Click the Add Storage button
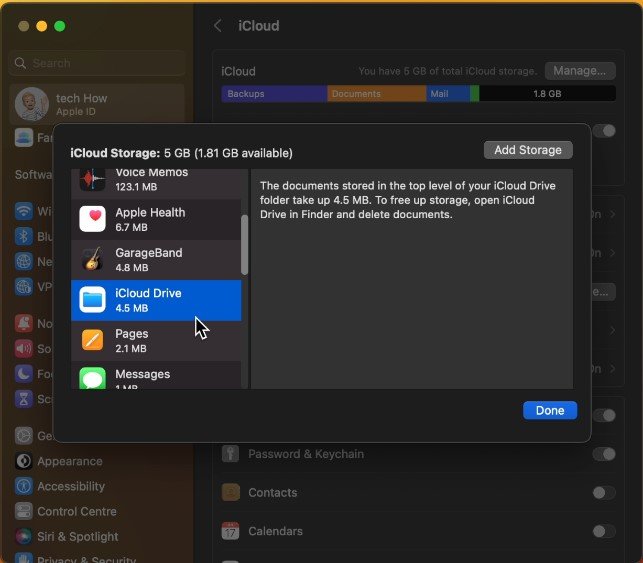643x563 pixels. pyautogui.click(x=528, y=150)
